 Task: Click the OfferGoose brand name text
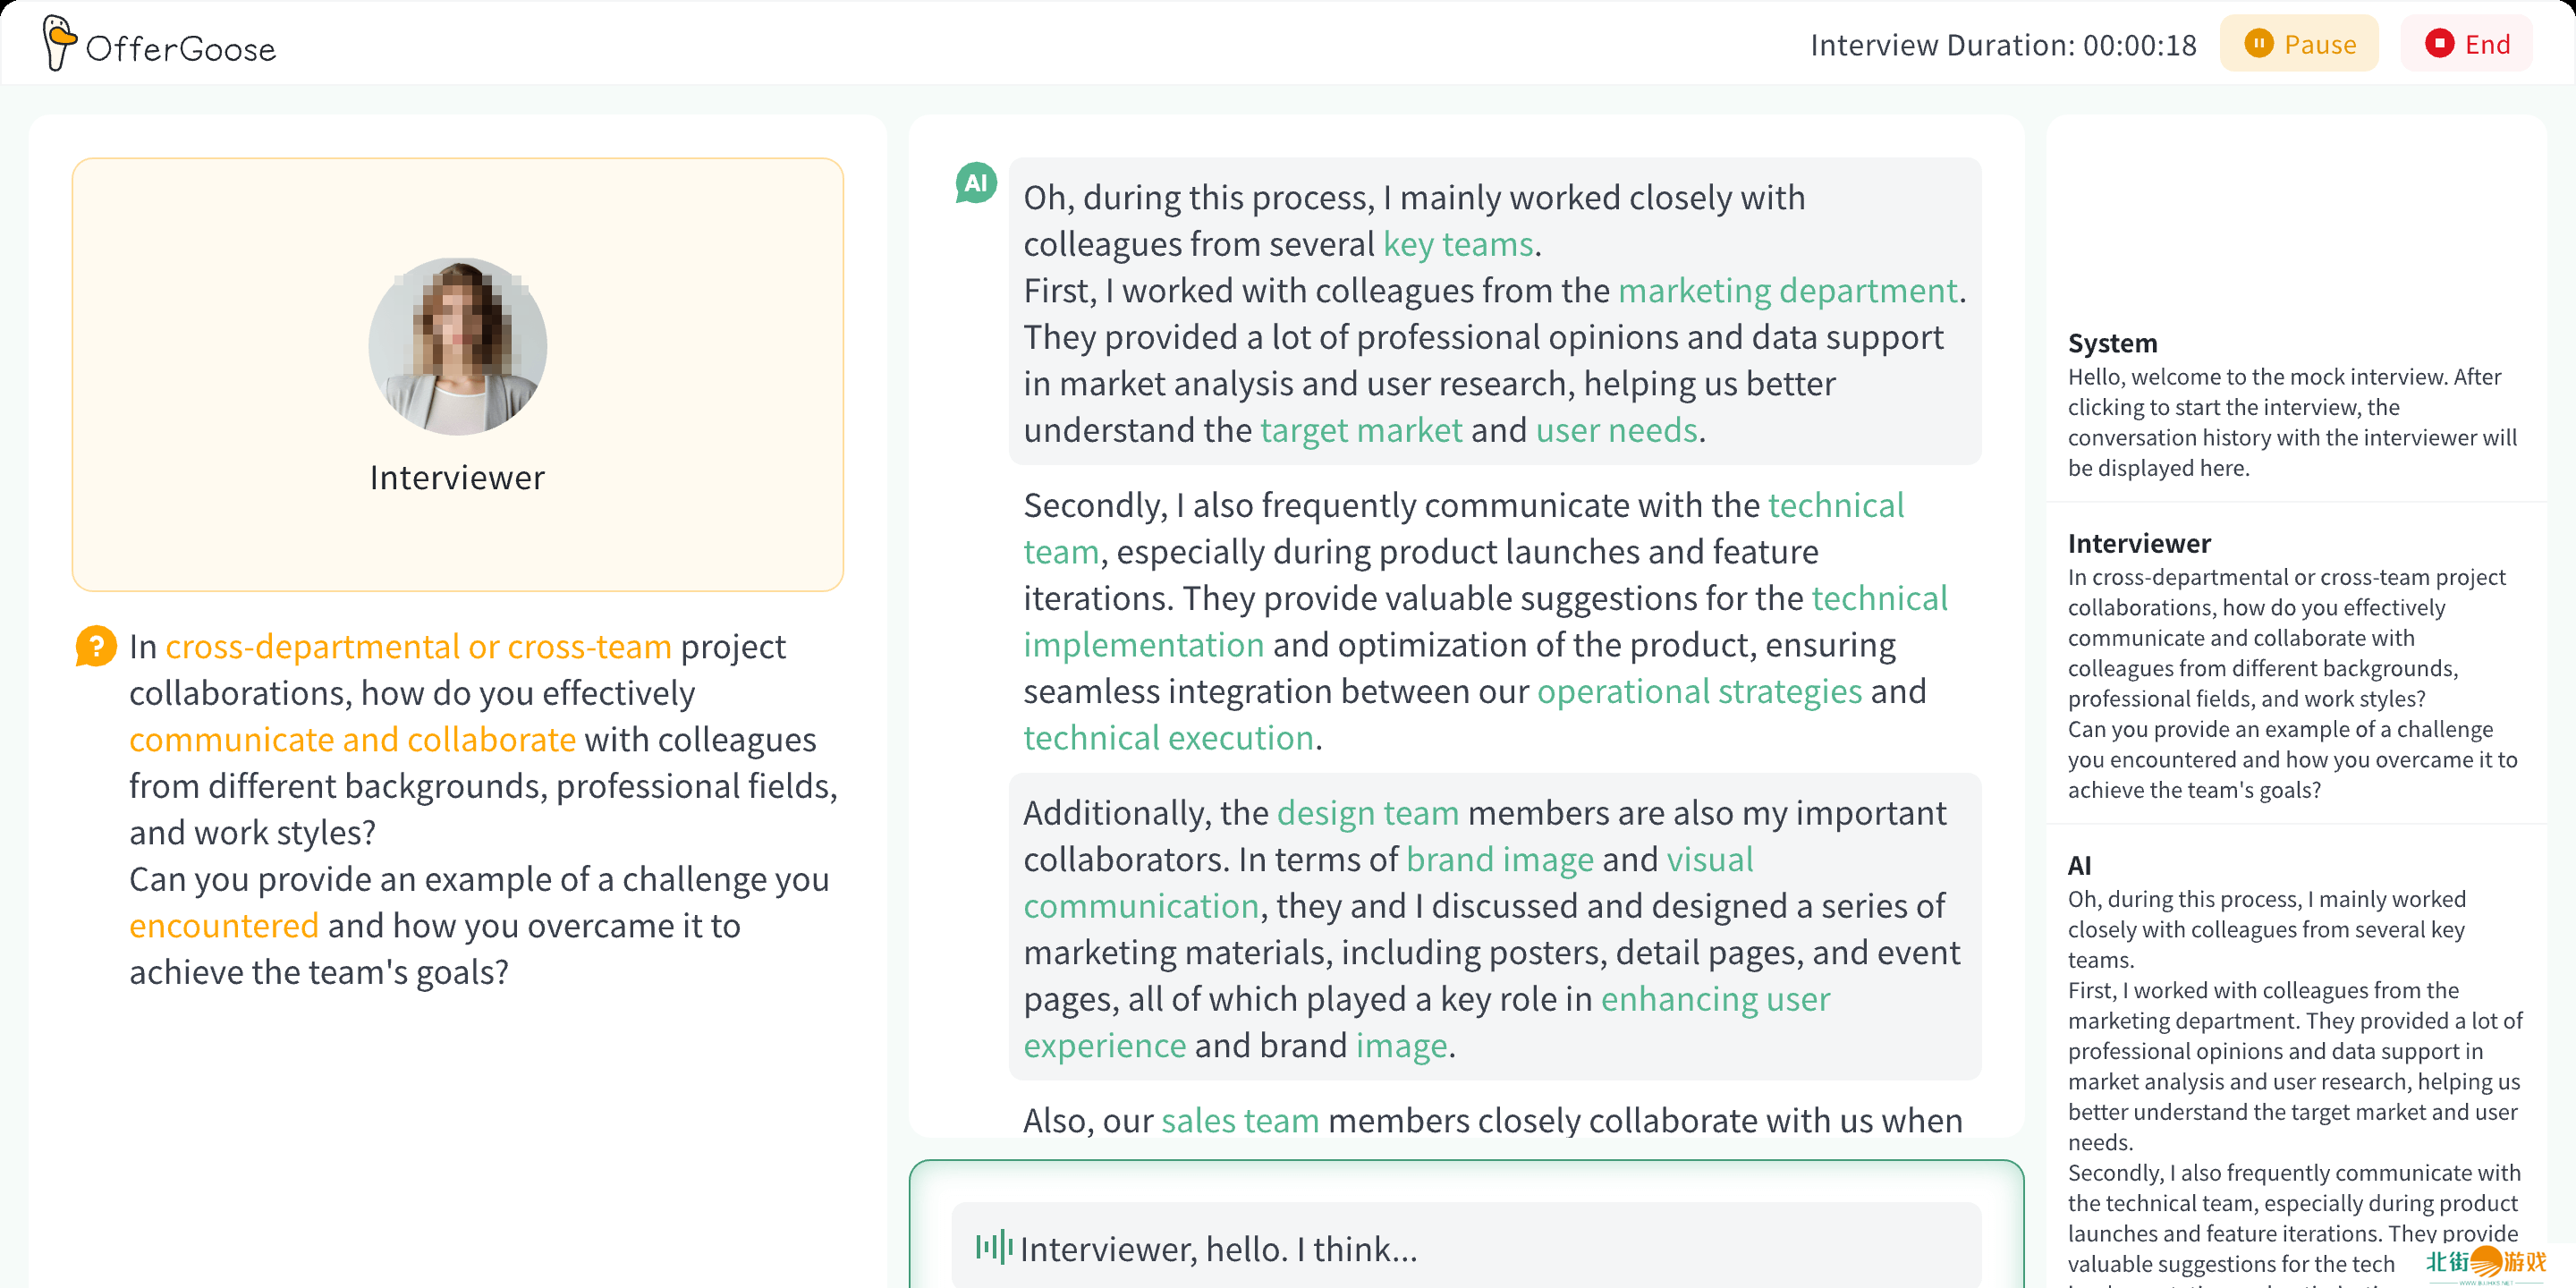click(181, 48)
